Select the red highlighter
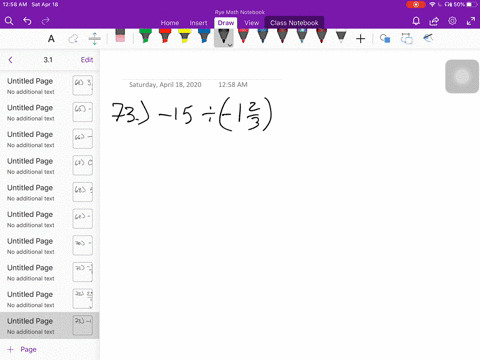Screen dimensions: 480x360 (x=165, y=36)
